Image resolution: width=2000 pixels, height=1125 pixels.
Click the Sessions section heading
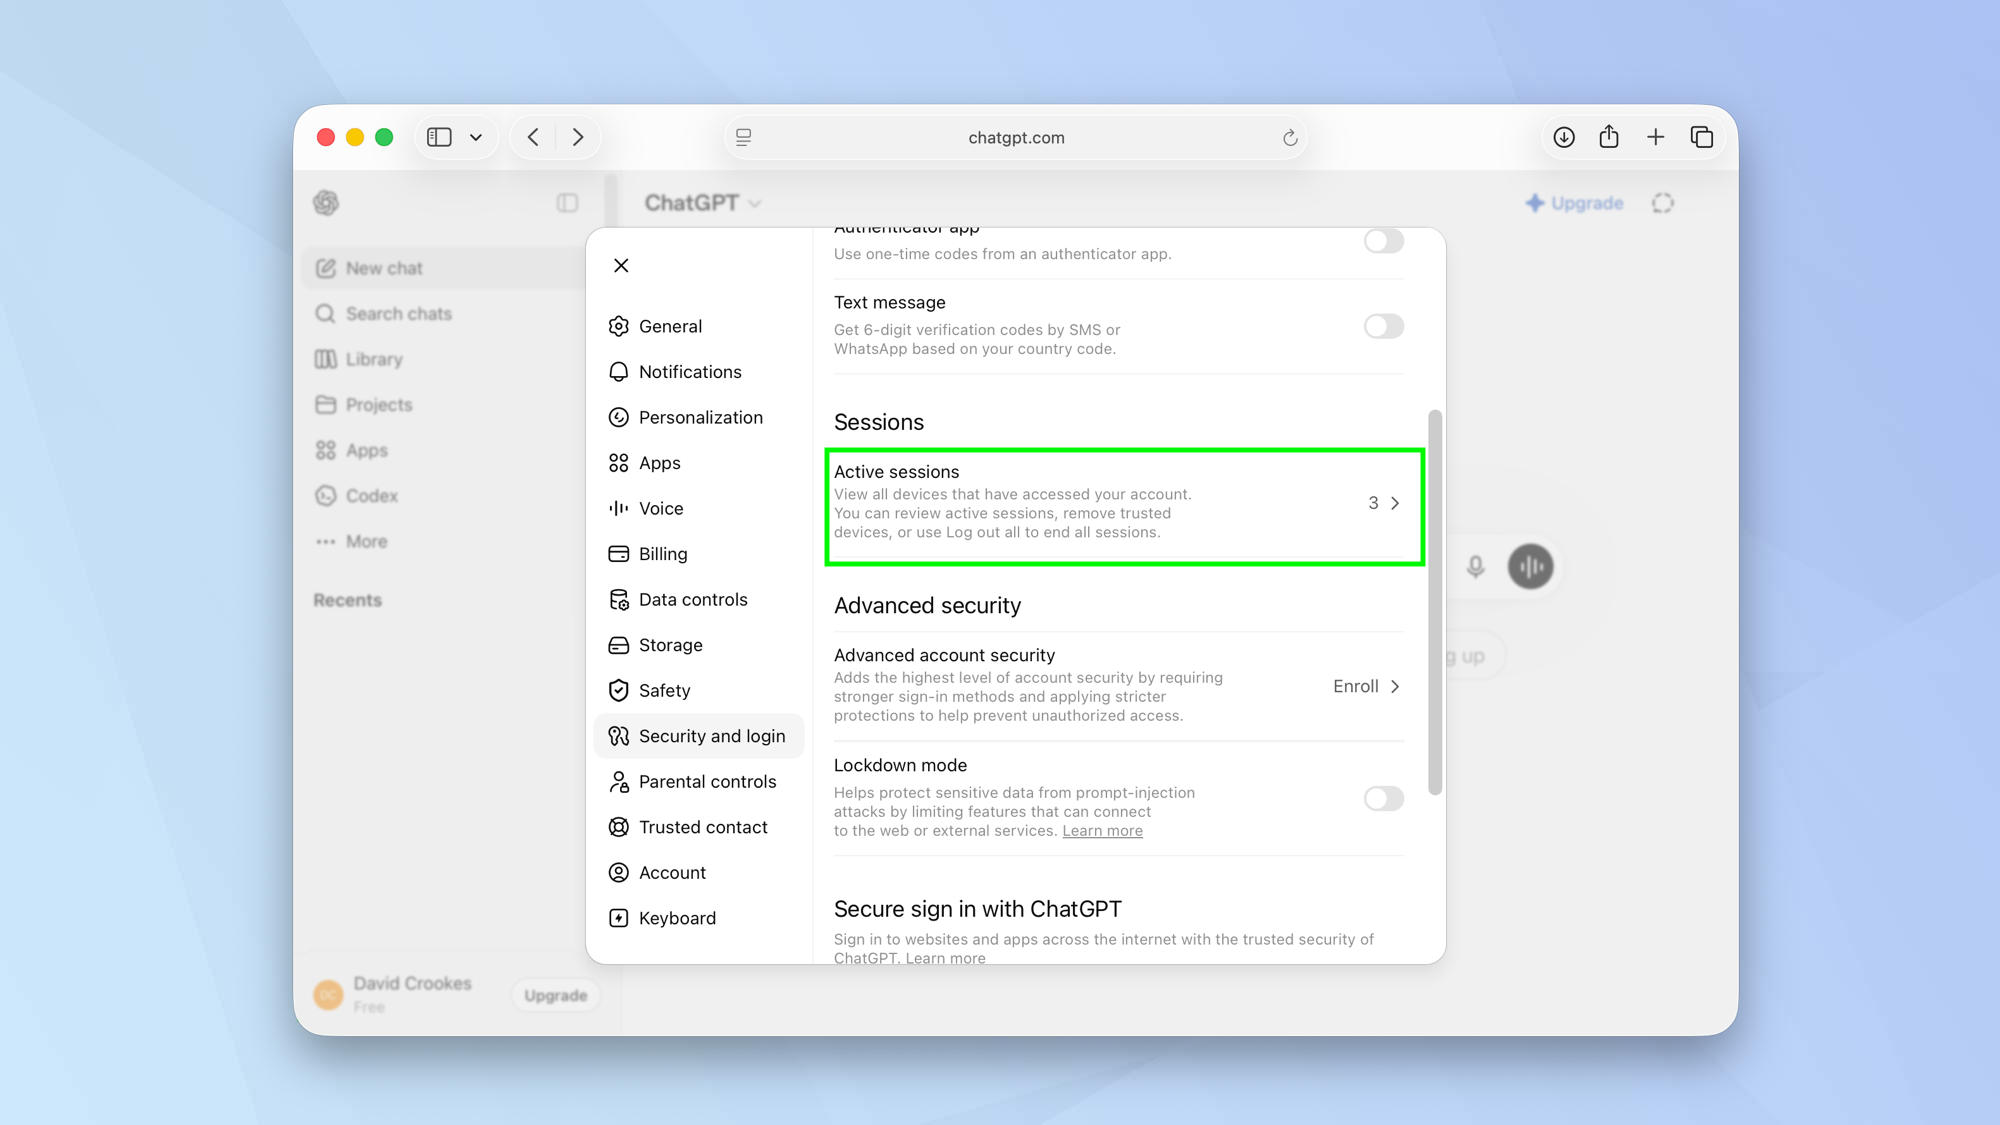click(x=878, y=422)
